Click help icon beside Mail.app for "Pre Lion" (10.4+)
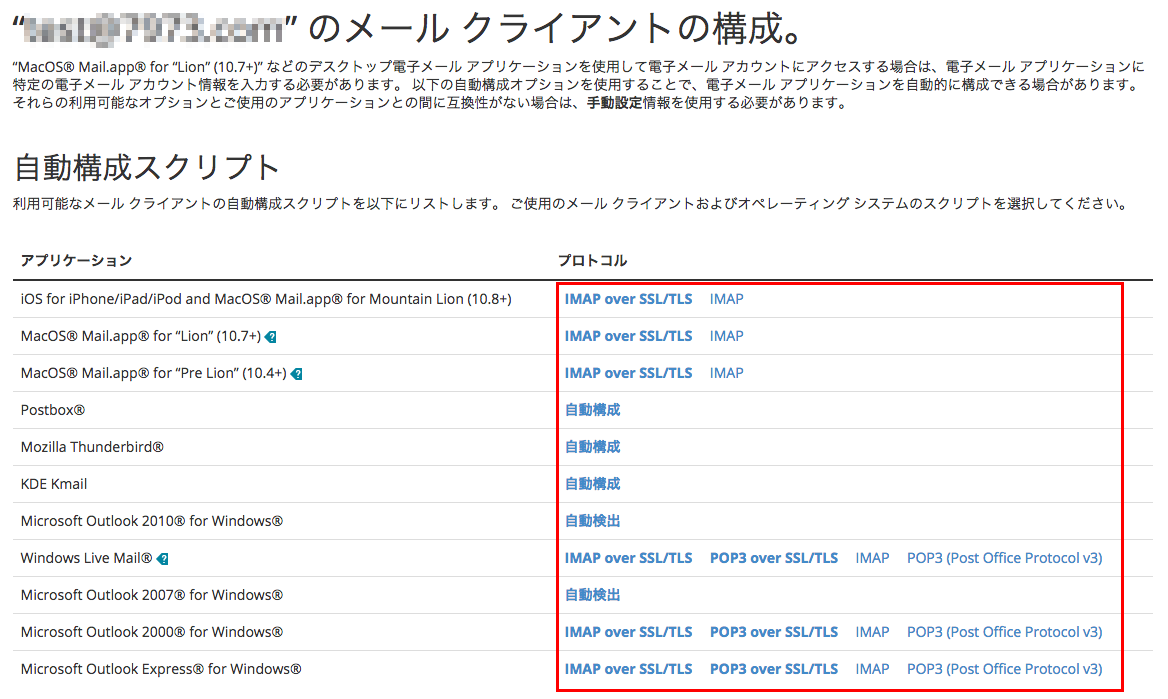 [x=297, y=374]
